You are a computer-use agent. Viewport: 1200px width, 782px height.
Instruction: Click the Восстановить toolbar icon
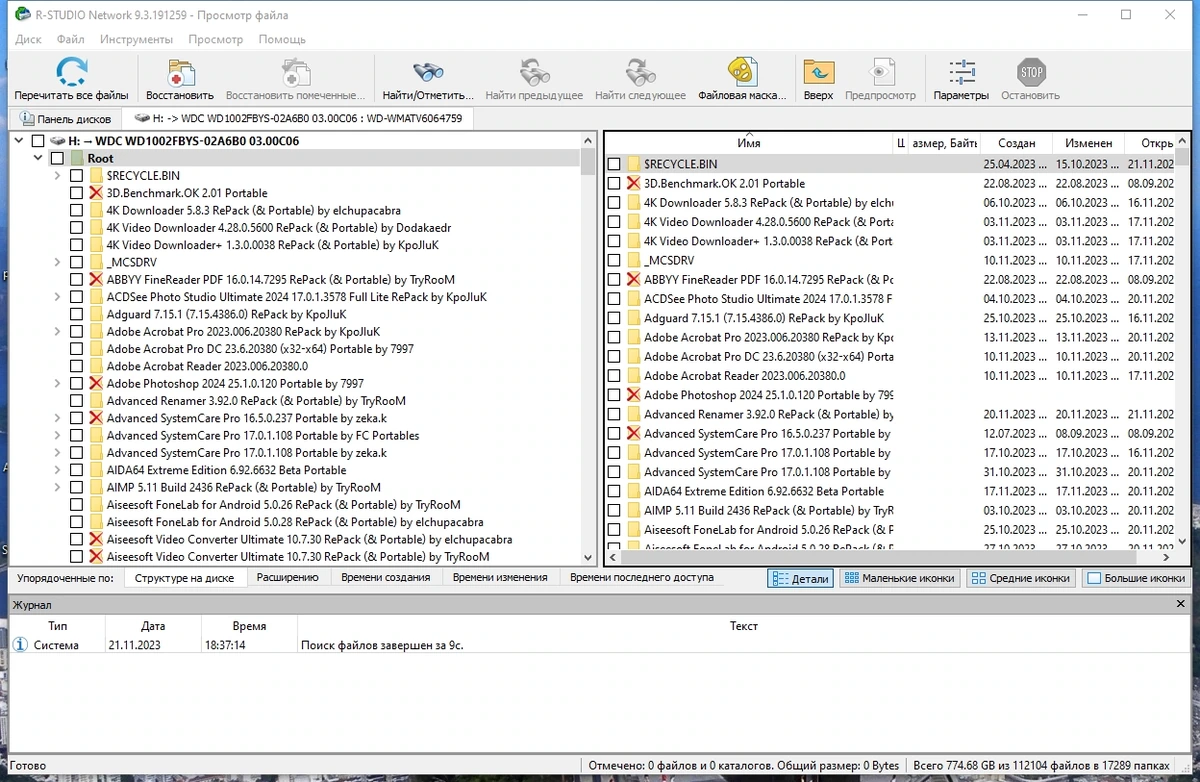180,72
